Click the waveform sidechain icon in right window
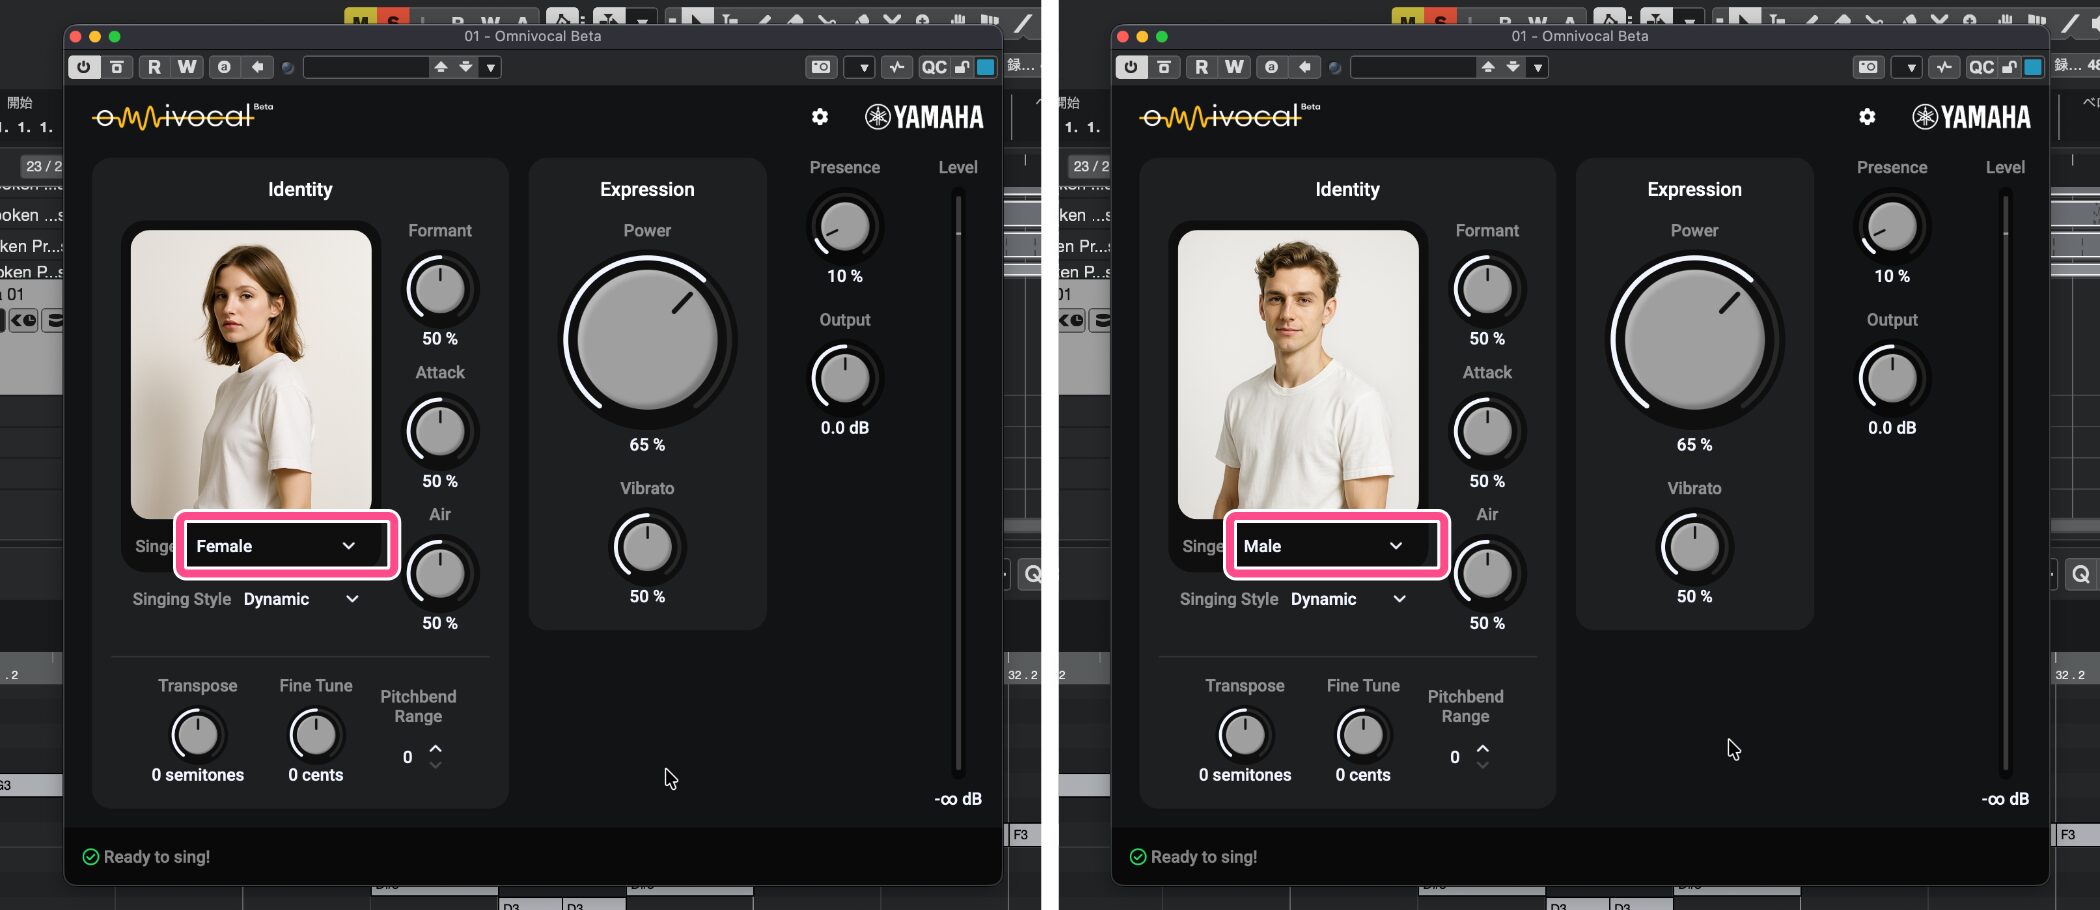Image resolution: width=2100 pixels, height=910 pixels. pos(1944,67)
